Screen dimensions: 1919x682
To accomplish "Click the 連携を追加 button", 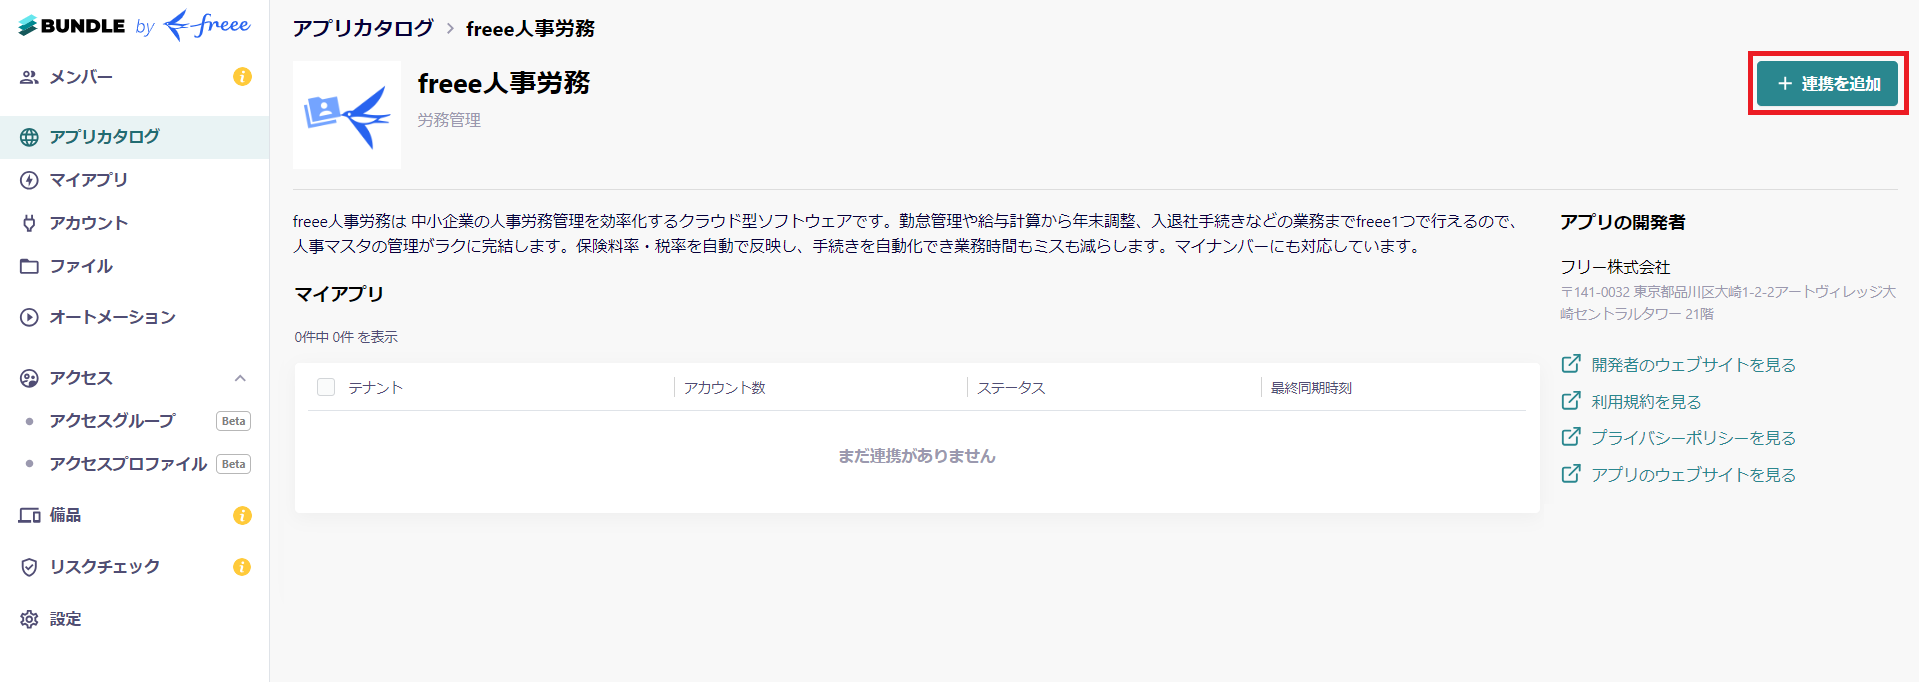I will pos(1828,84).
